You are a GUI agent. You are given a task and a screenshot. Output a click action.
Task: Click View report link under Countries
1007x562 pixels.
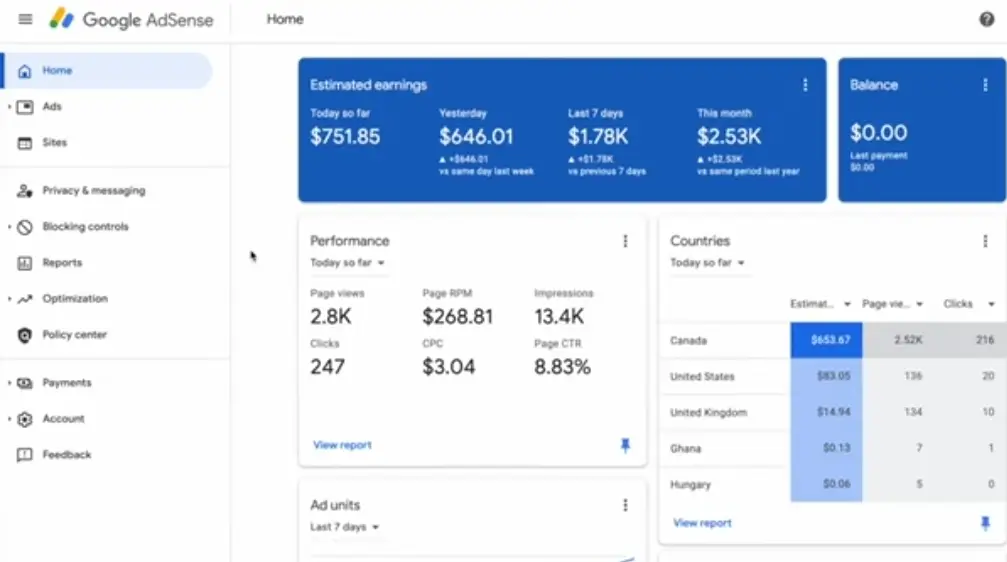point(702,523)
